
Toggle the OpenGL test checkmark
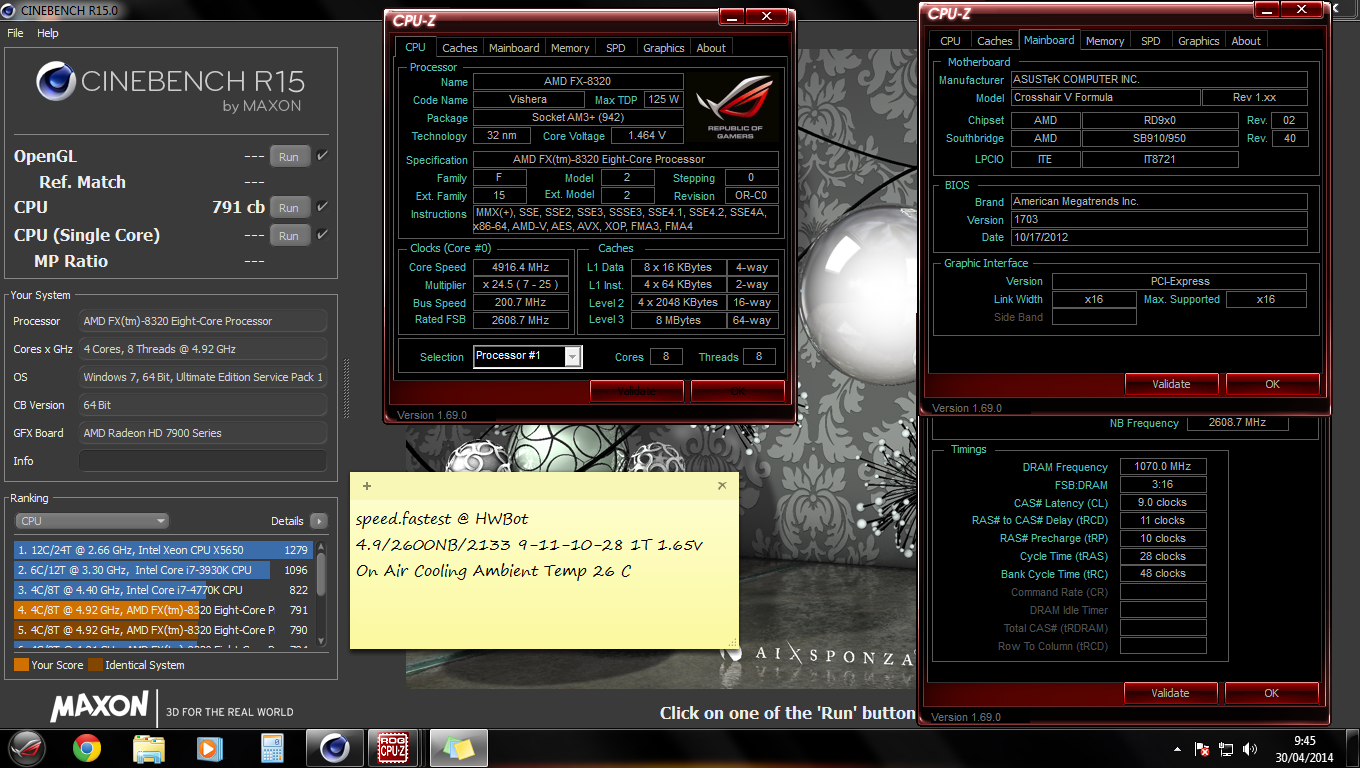pyautogui.click(x=322, y=156)
